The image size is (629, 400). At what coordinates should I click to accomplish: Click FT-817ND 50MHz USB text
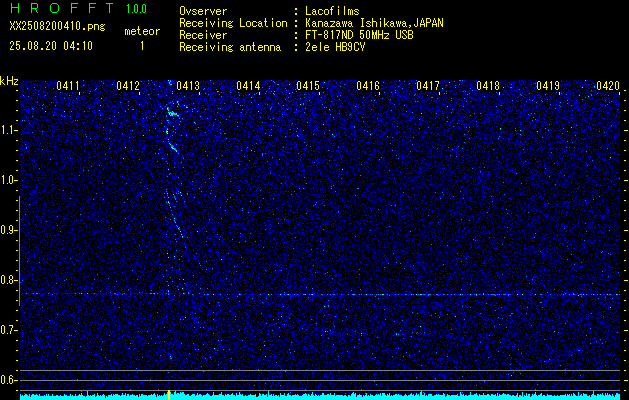pos(359,35)
